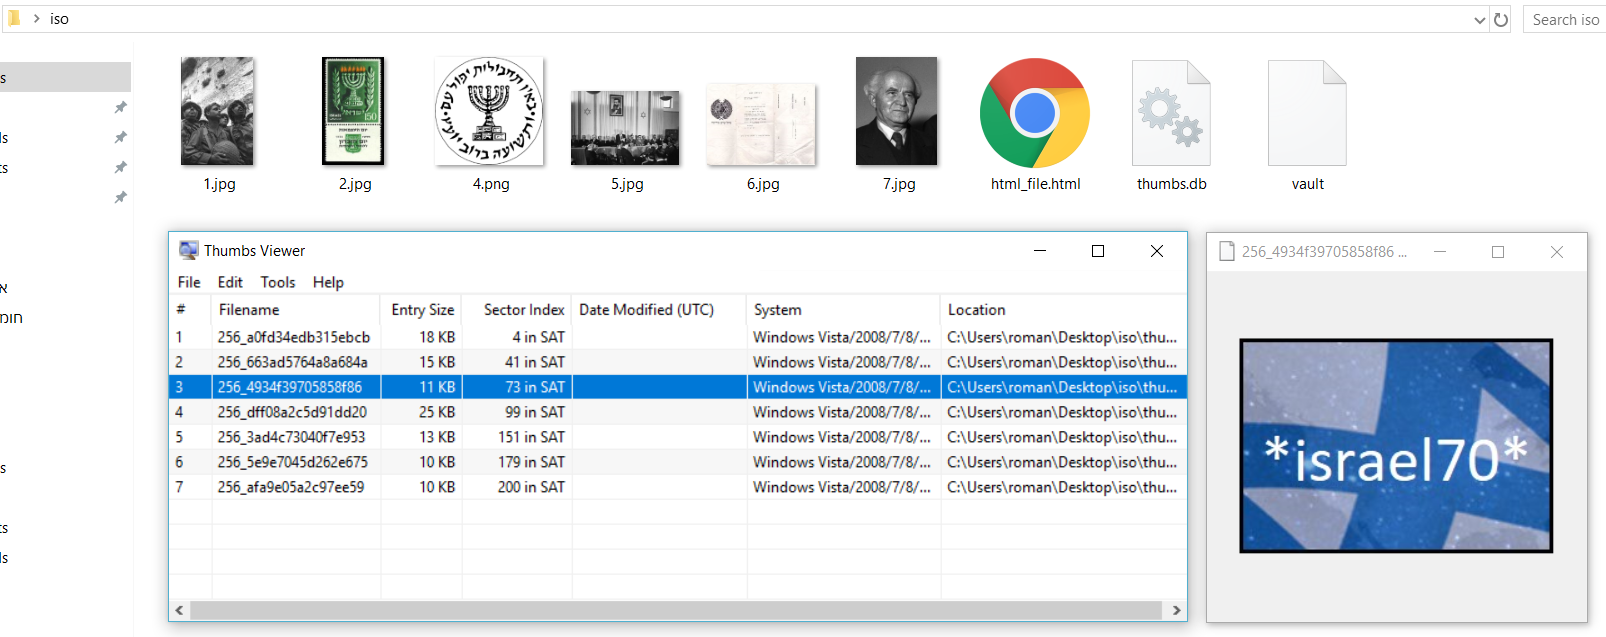1606x637 pixels.
Task: Sort by the Sector Index column header
Action: tap(517, 310)
